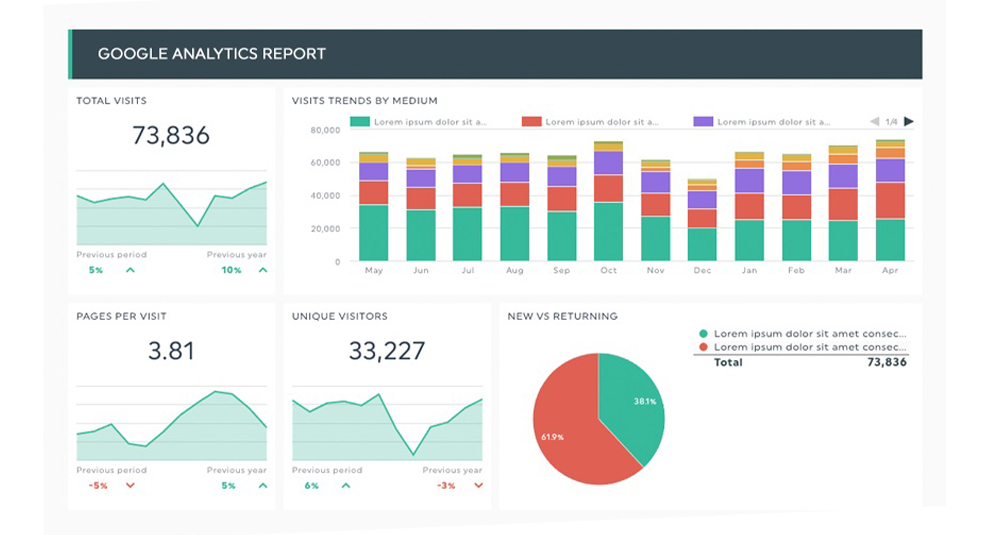
Task: Go to next legend page arrow
Action: tap(908, 121)
